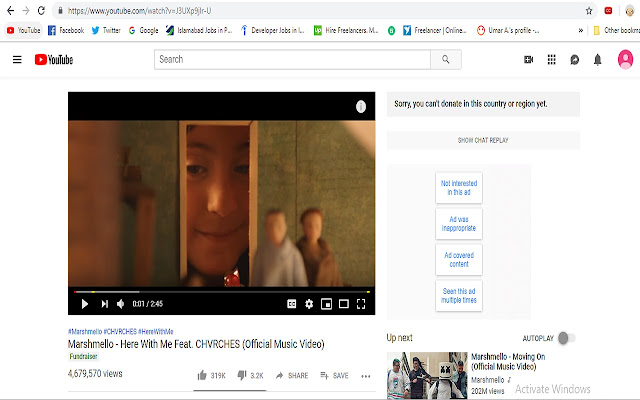Open the pink account avatar menu

[625, 60]
